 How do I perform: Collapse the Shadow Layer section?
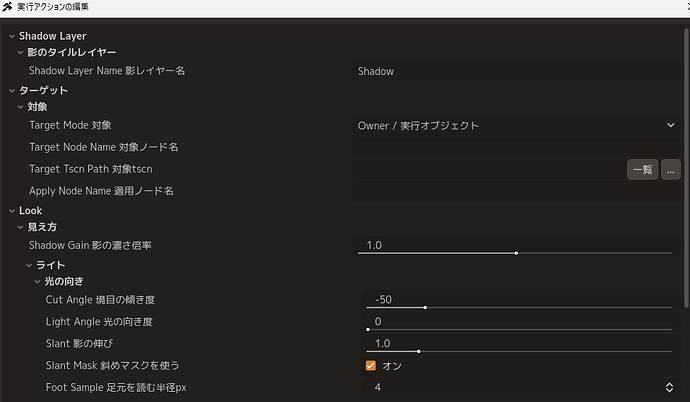[12, 37]
